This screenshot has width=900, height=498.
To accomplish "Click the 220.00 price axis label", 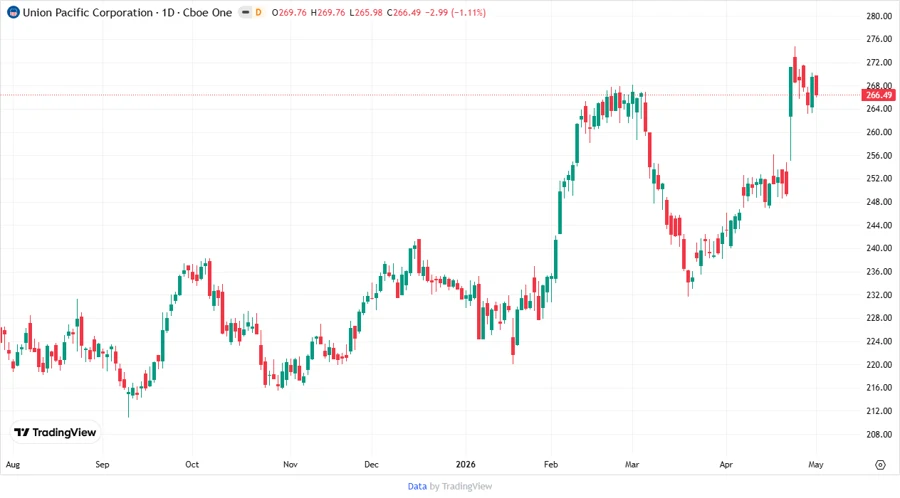I will coord(879,364).
